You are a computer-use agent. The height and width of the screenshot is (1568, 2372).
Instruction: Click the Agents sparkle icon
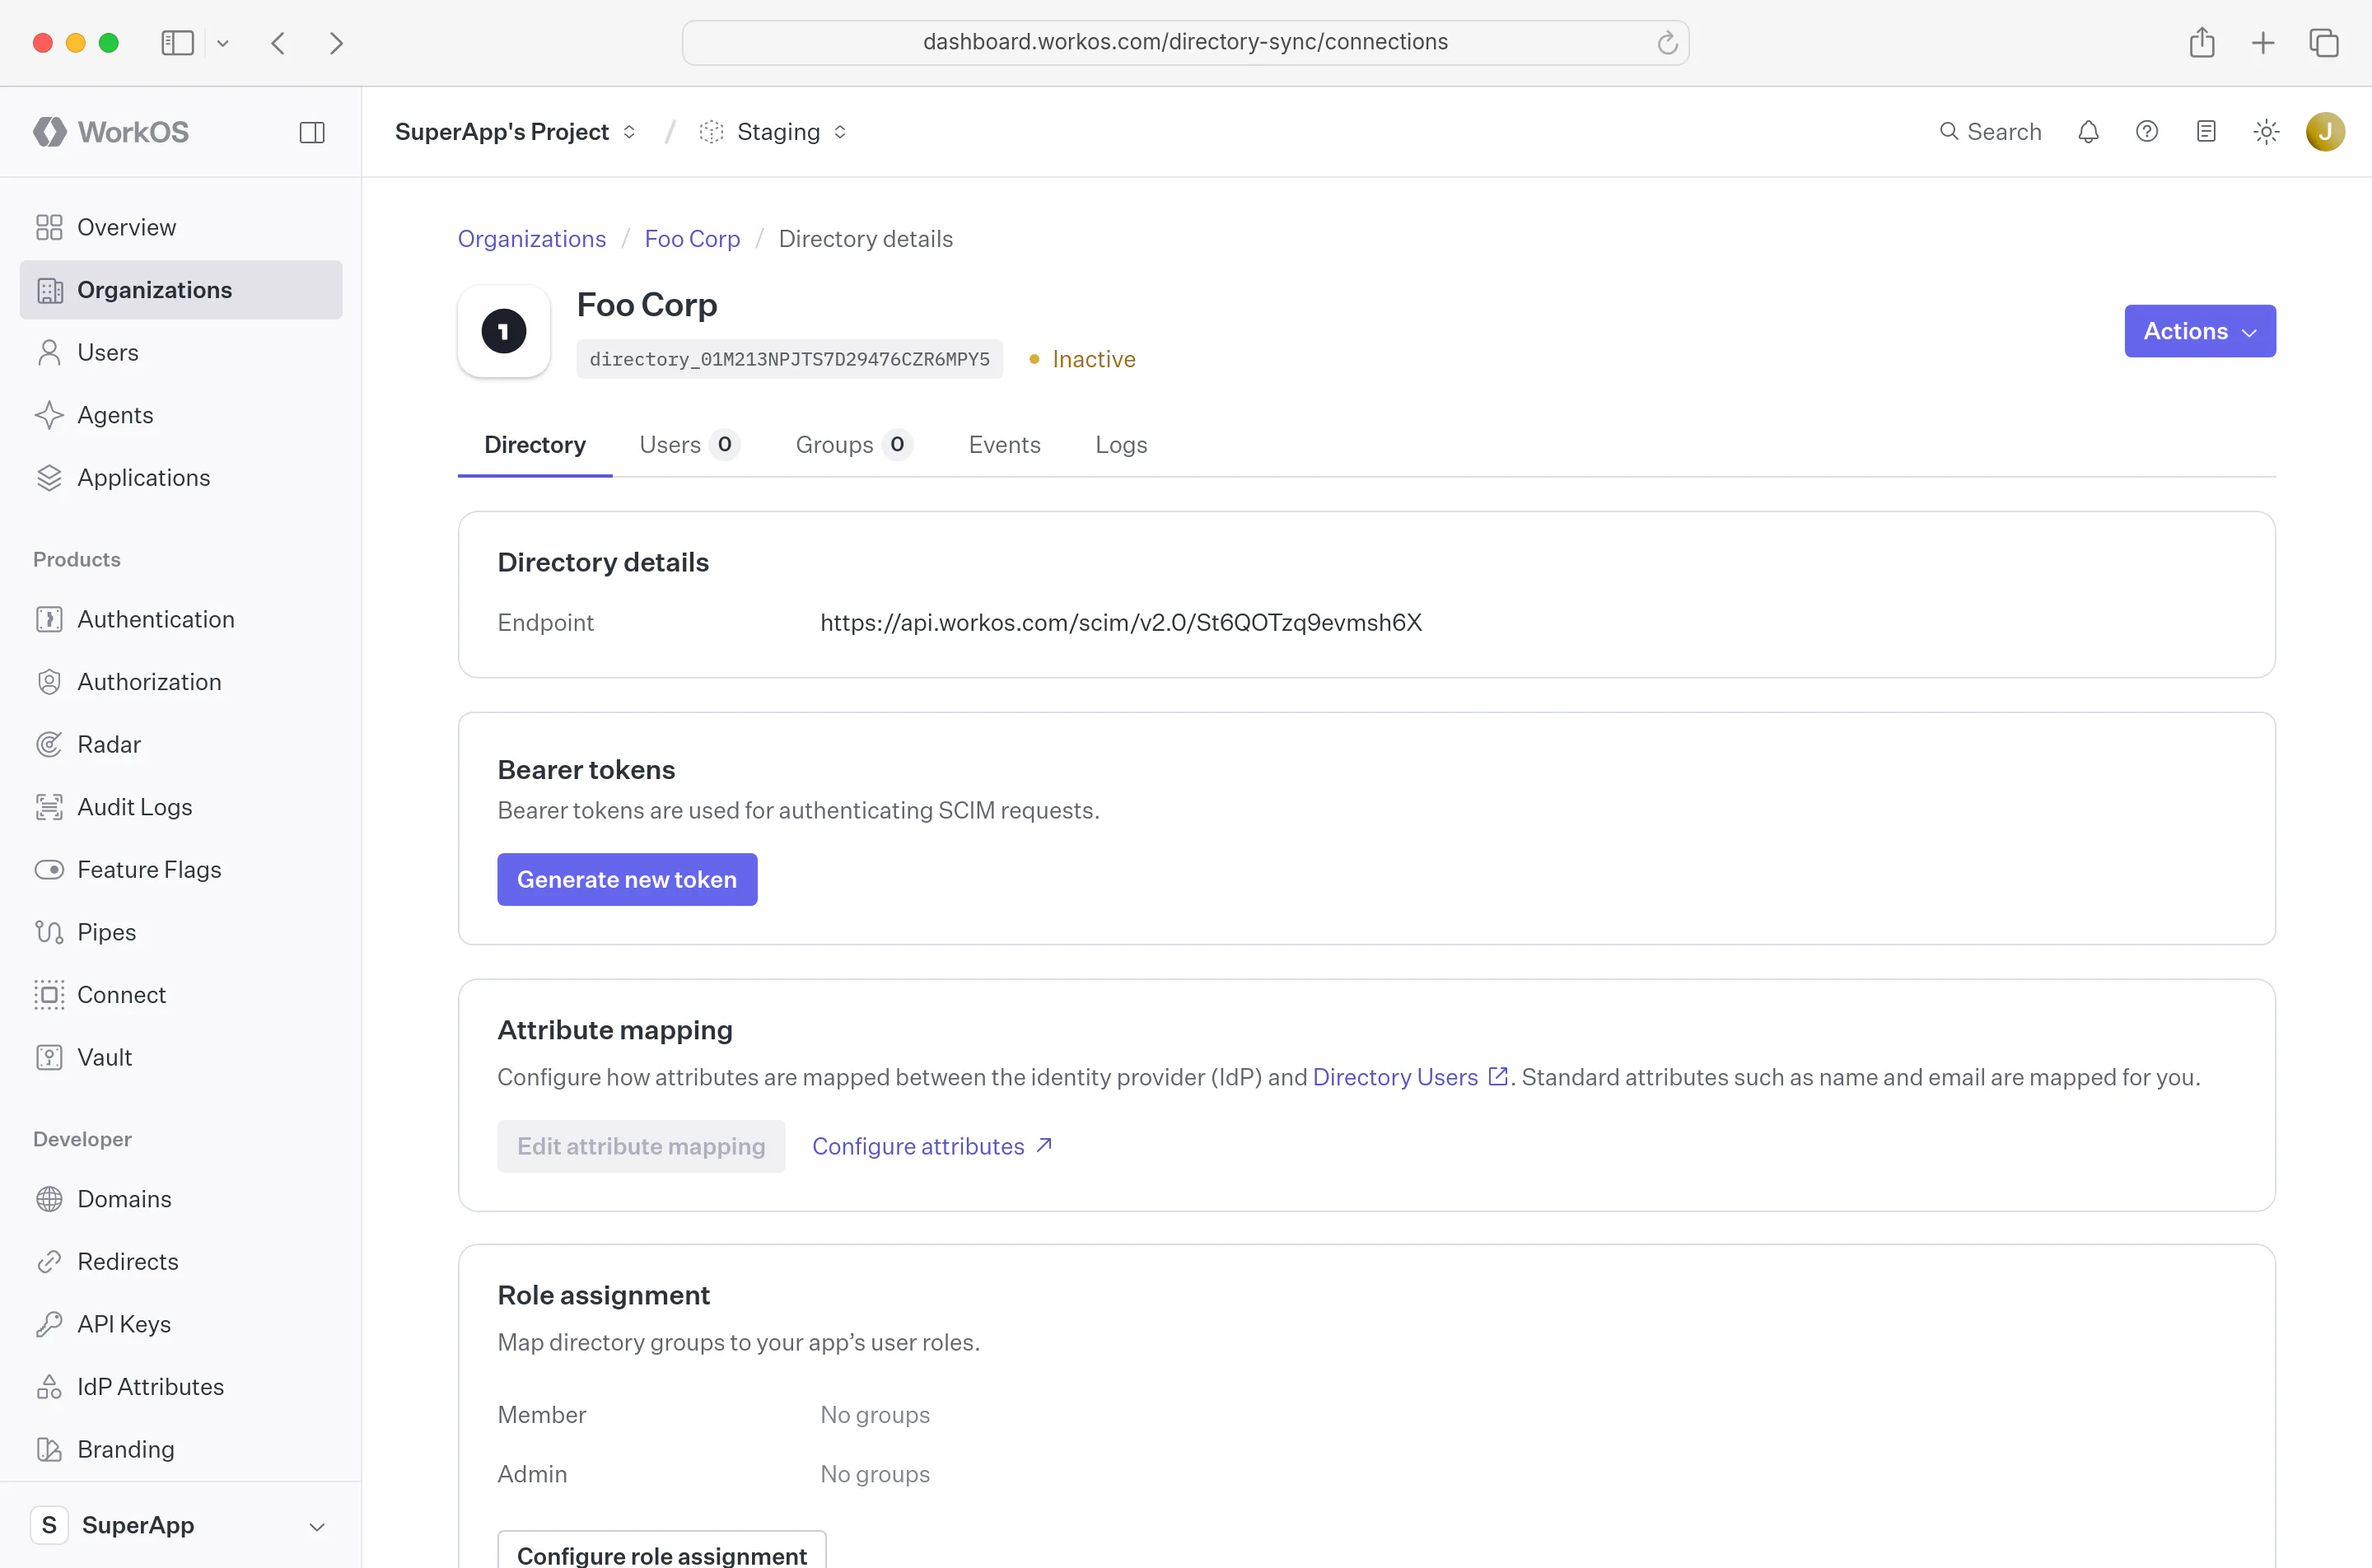(49, 415)
